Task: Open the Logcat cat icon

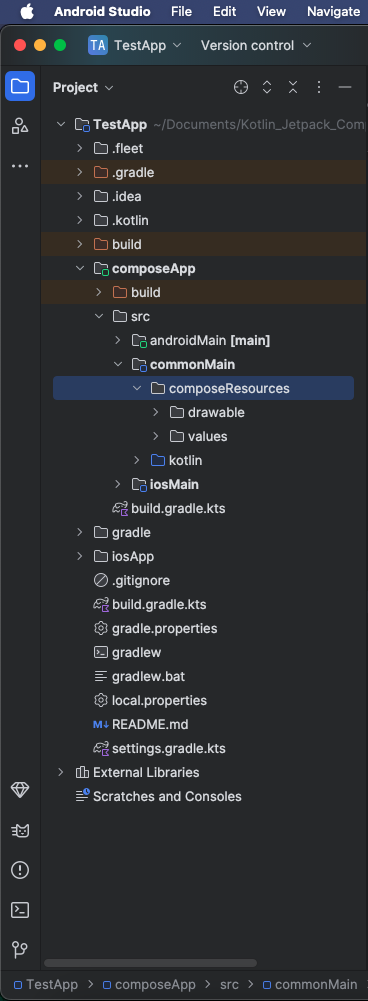Action: pos(20,831)
